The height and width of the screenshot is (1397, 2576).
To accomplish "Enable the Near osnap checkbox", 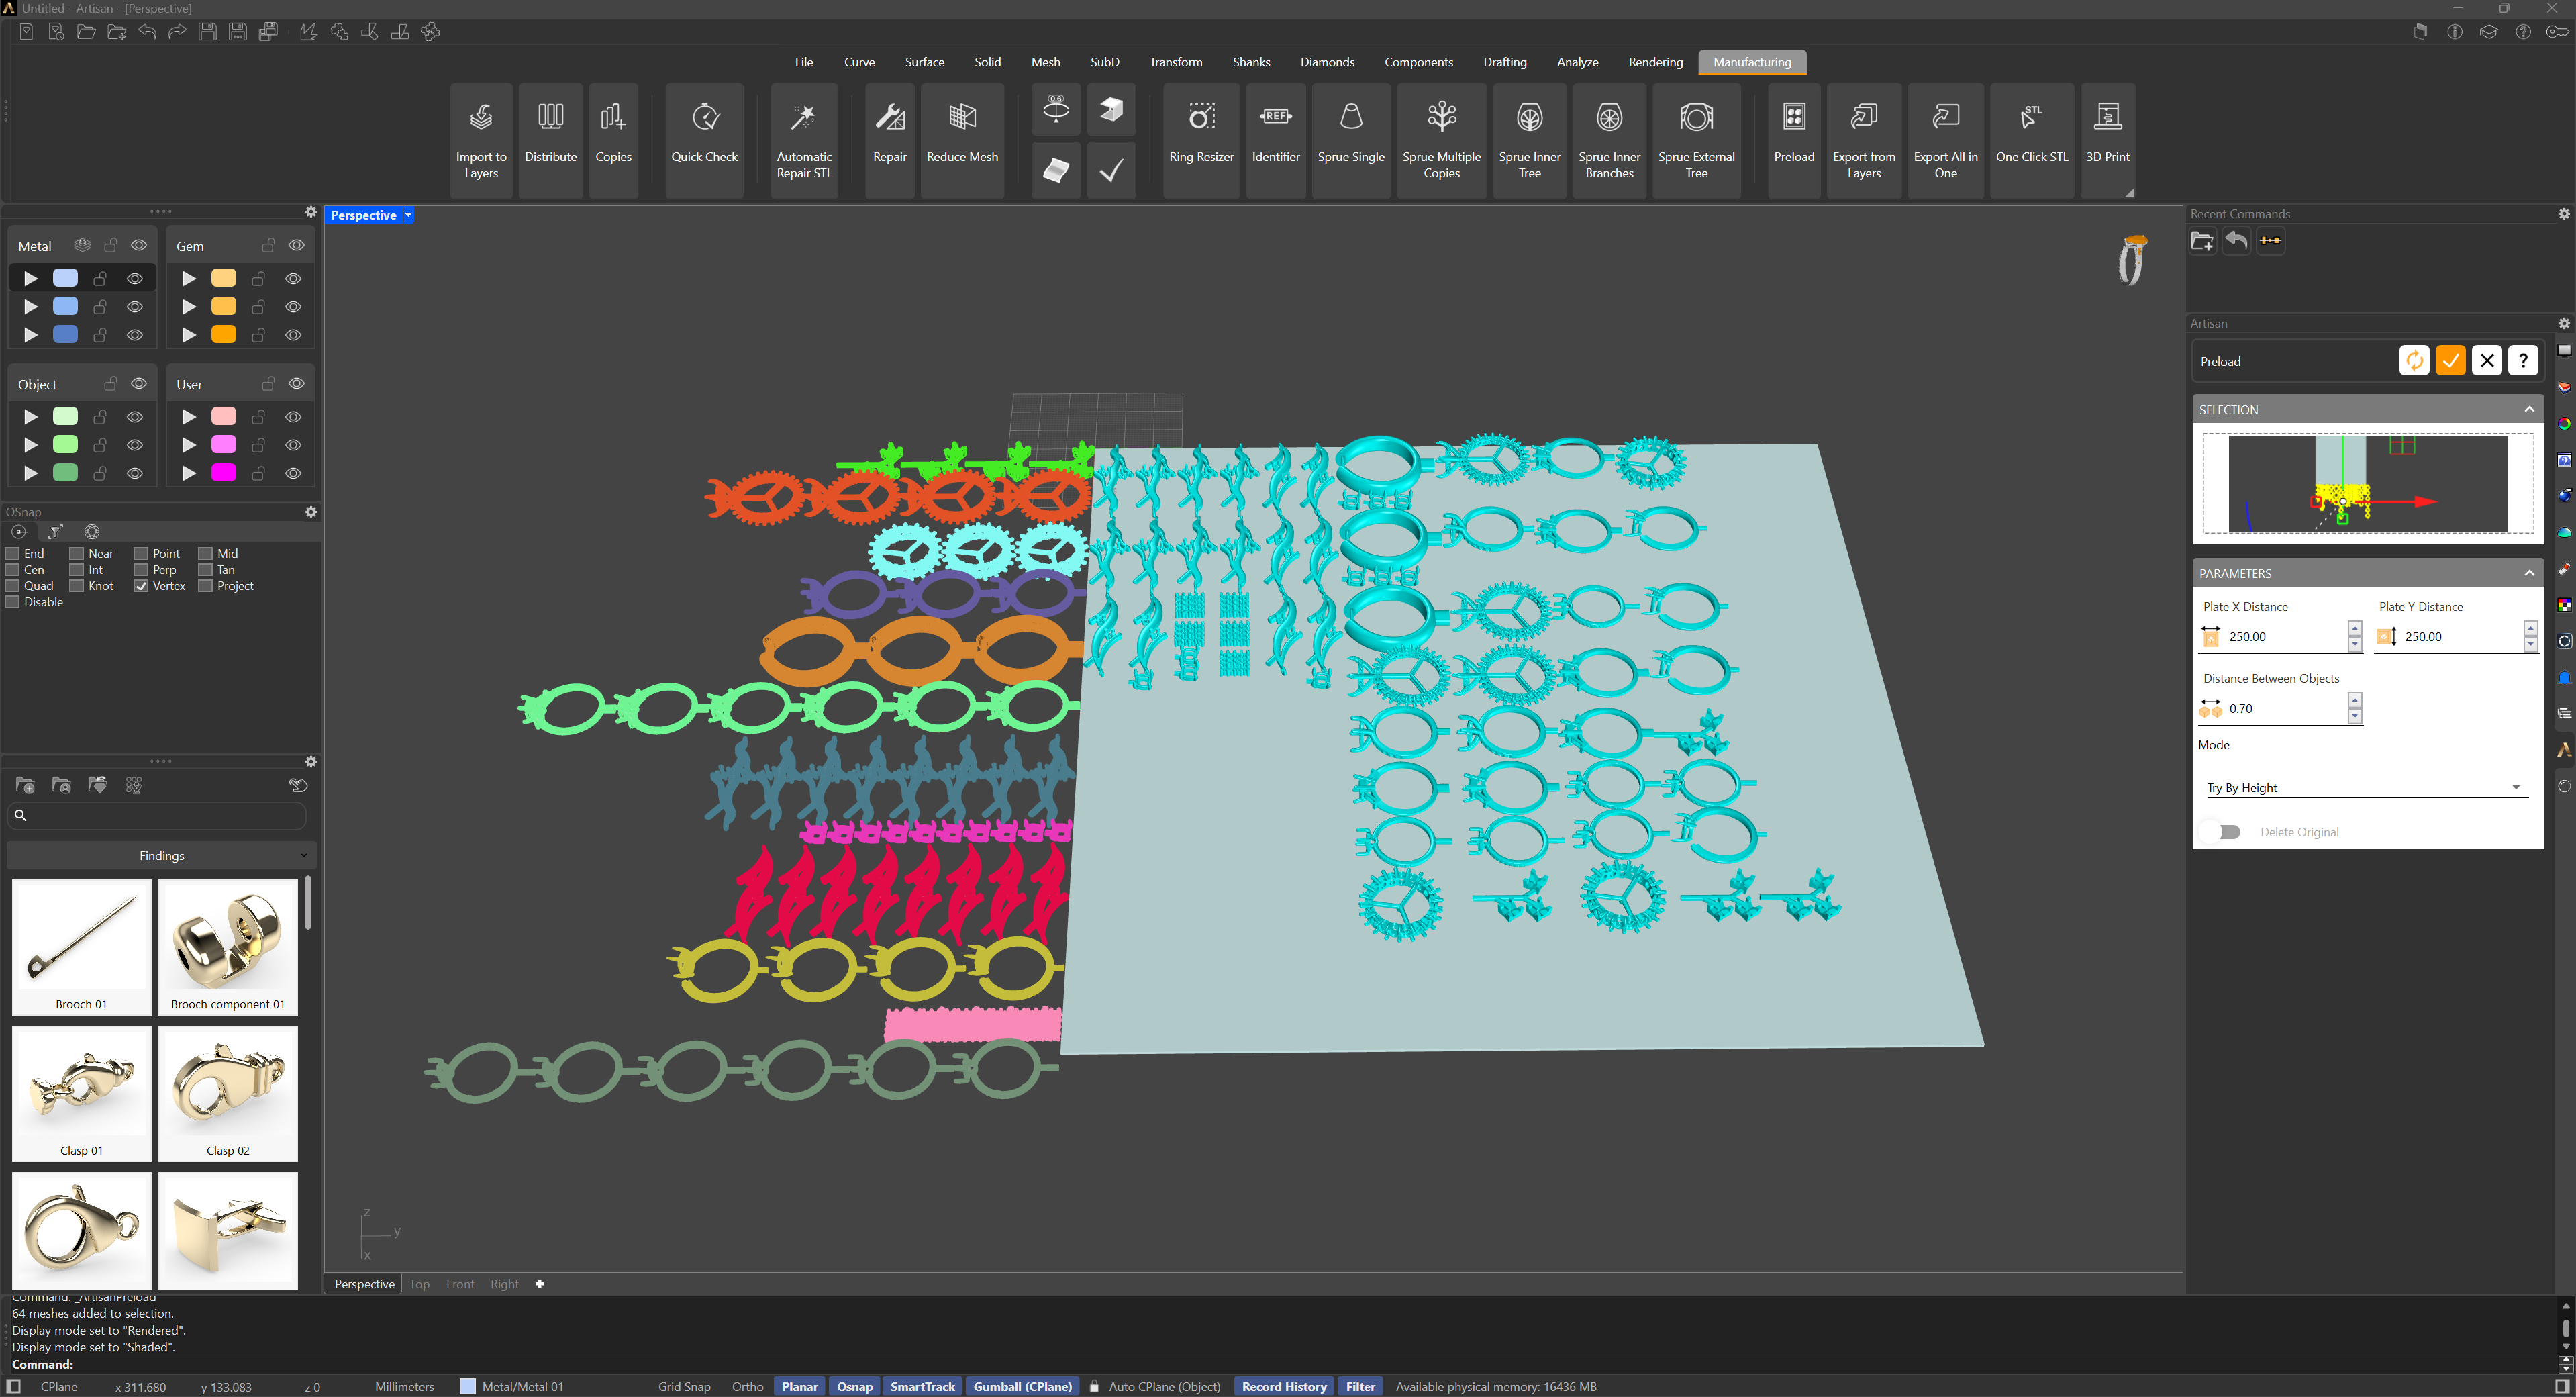I will click(x=77, y=553).
